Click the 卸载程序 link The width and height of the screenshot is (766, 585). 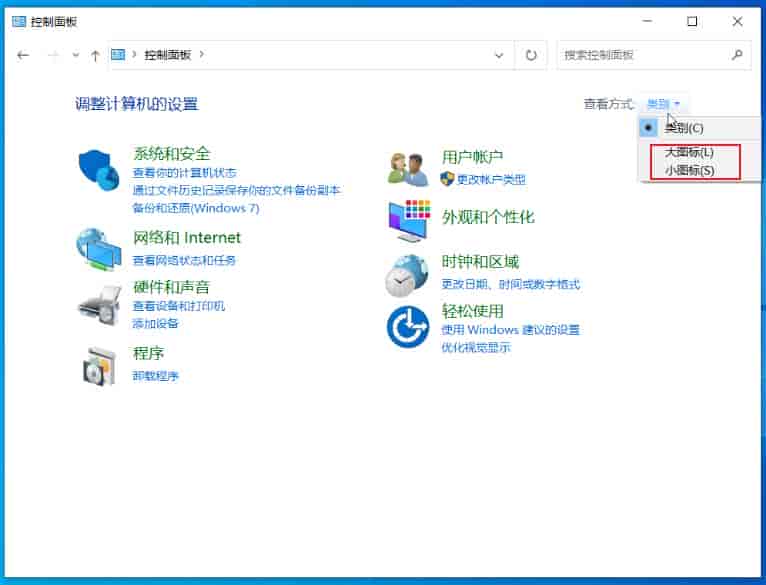tap(155, 376)
